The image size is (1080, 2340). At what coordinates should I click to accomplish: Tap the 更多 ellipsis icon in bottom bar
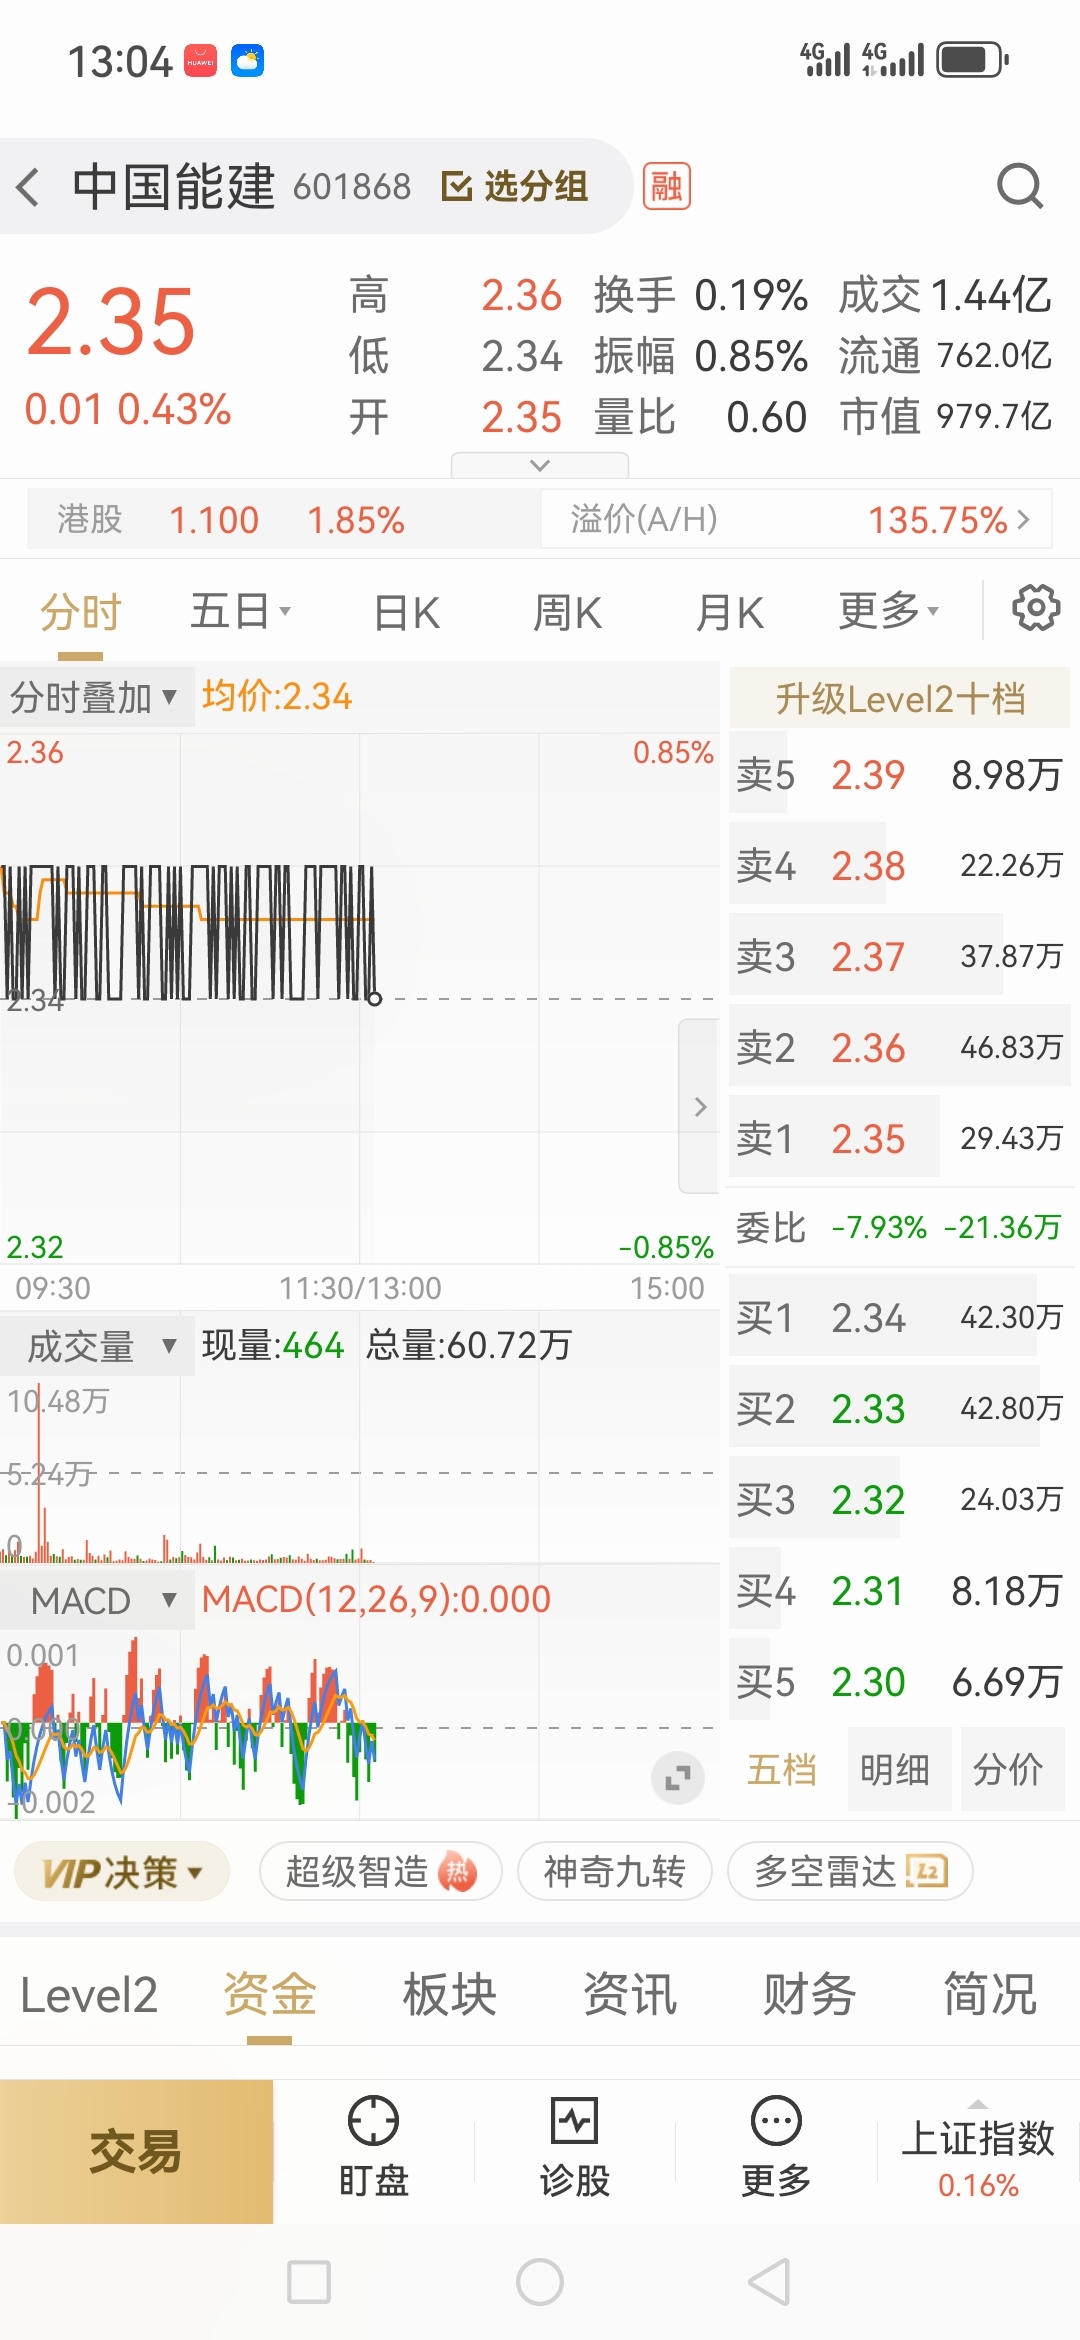(x=776, y=2120)
